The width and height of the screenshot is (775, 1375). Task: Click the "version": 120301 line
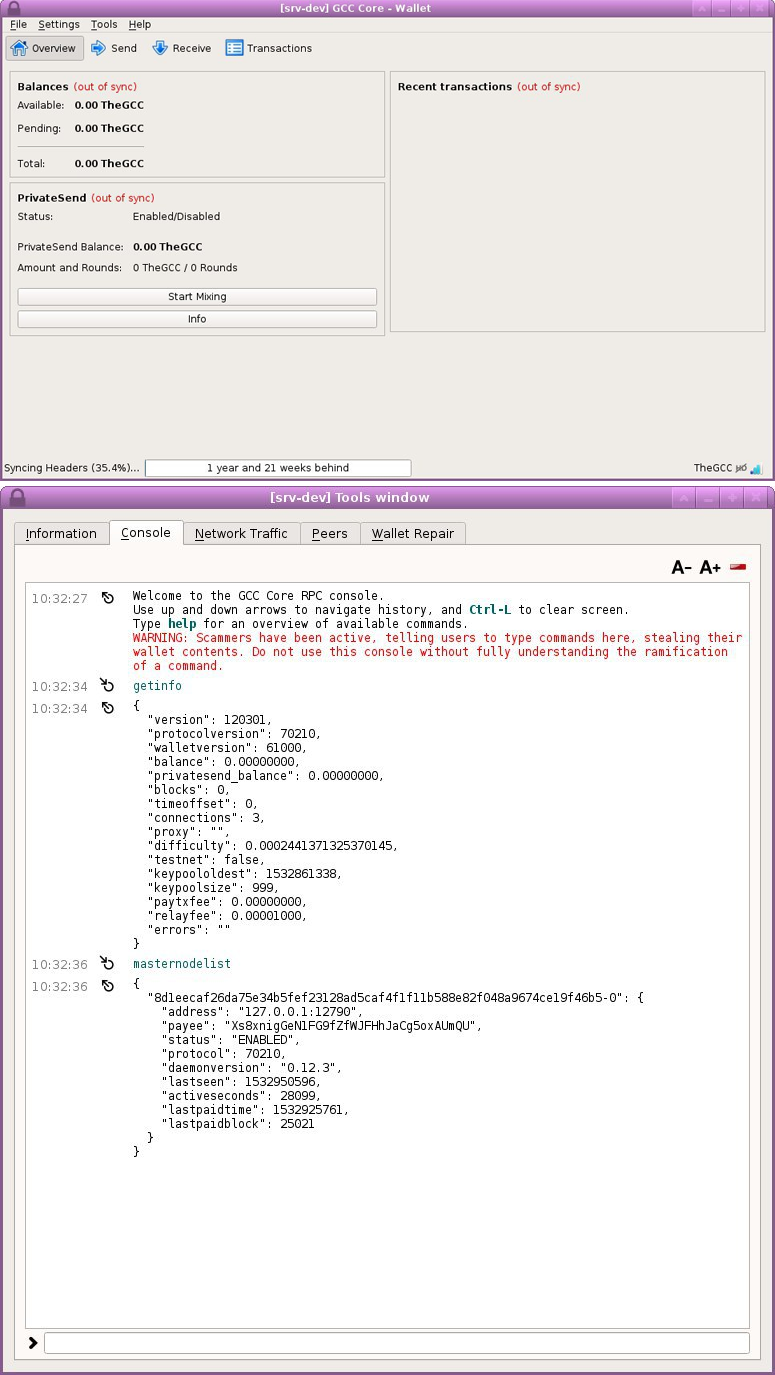(210, 720)
